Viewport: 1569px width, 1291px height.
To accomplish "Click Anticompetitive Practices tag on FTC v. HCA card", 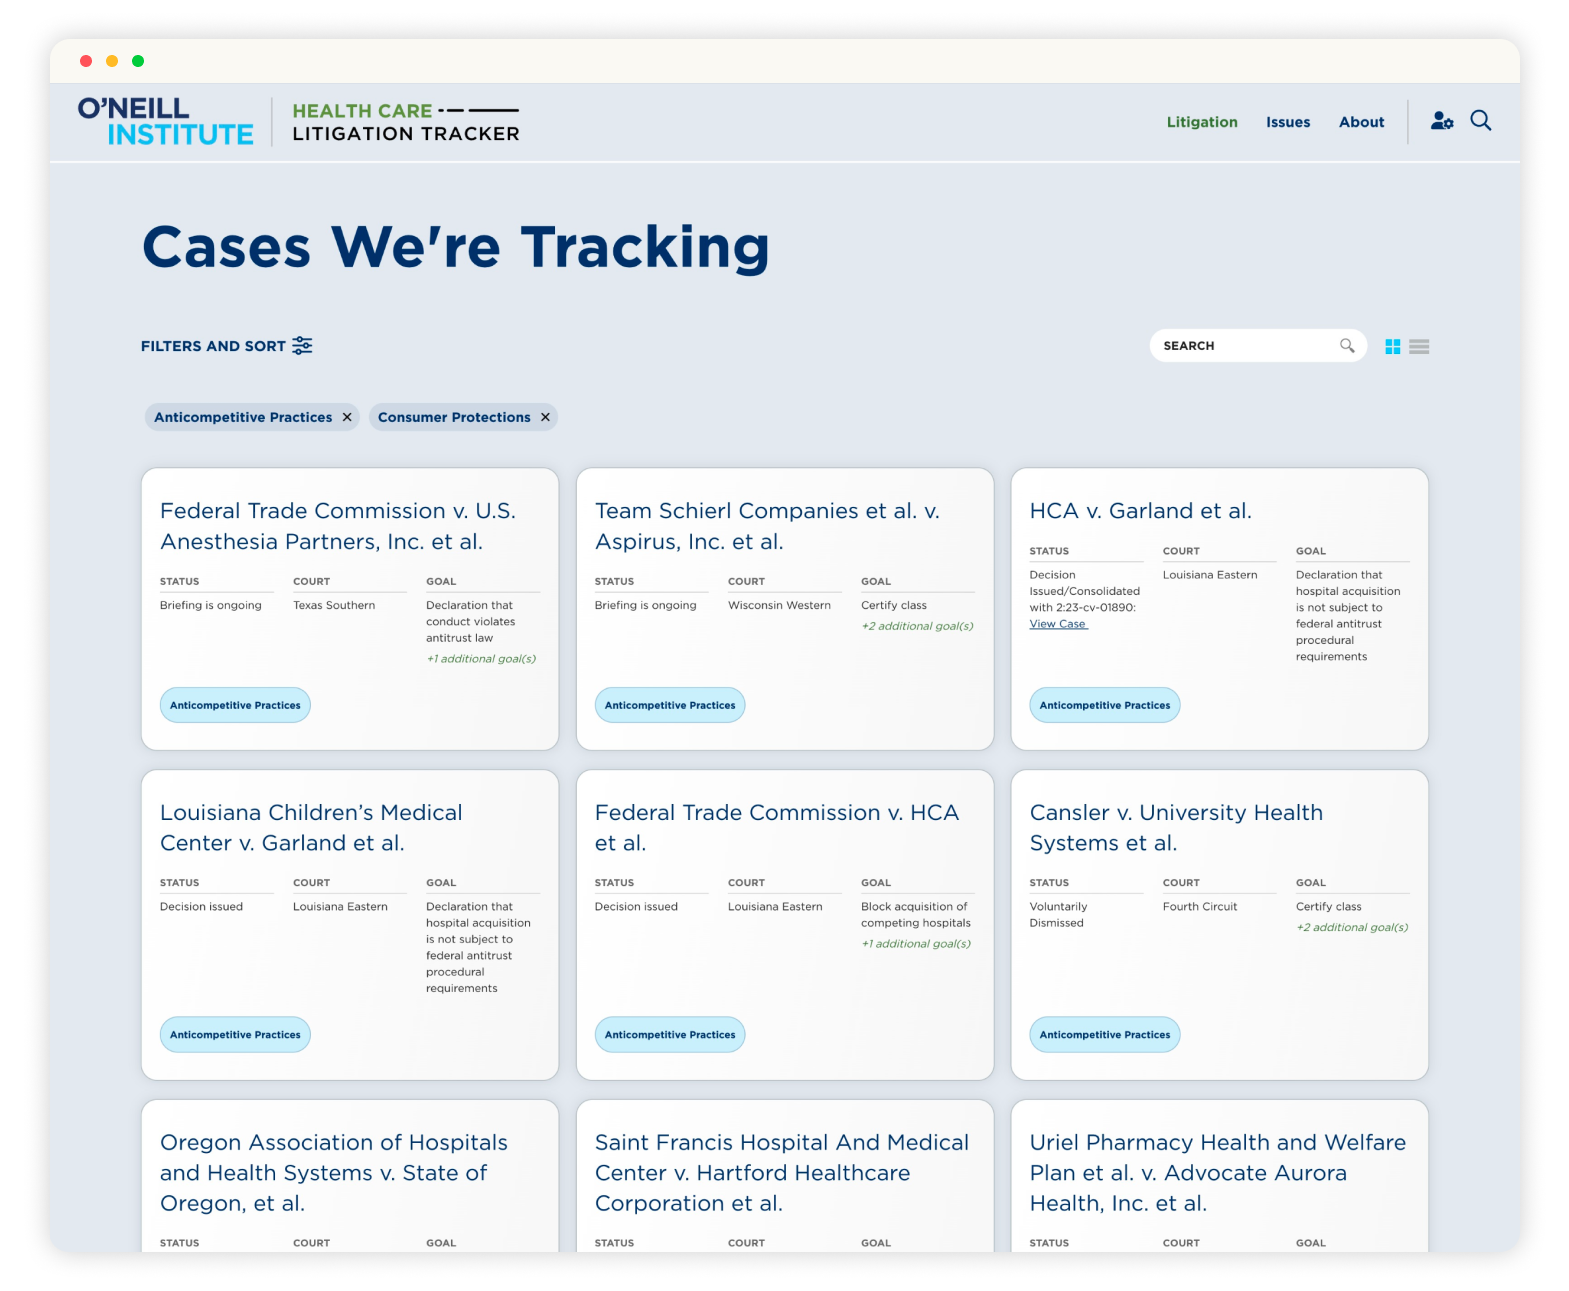I will tap(670, 1035).
